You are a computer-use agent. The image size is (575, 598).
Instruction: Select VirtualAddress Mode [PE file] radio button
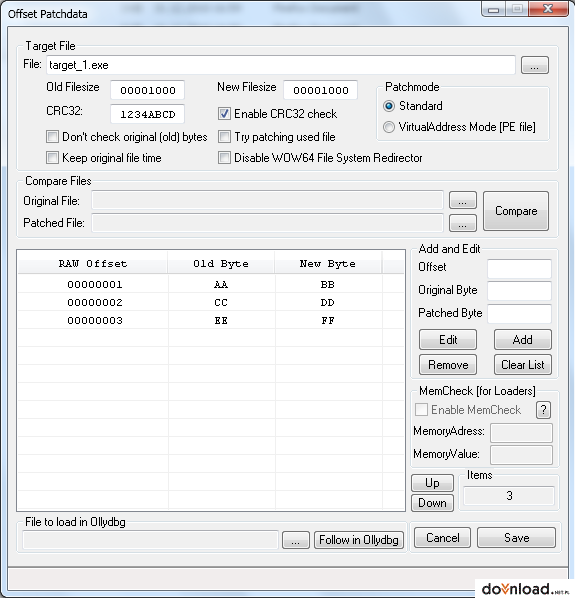(389, 127)
